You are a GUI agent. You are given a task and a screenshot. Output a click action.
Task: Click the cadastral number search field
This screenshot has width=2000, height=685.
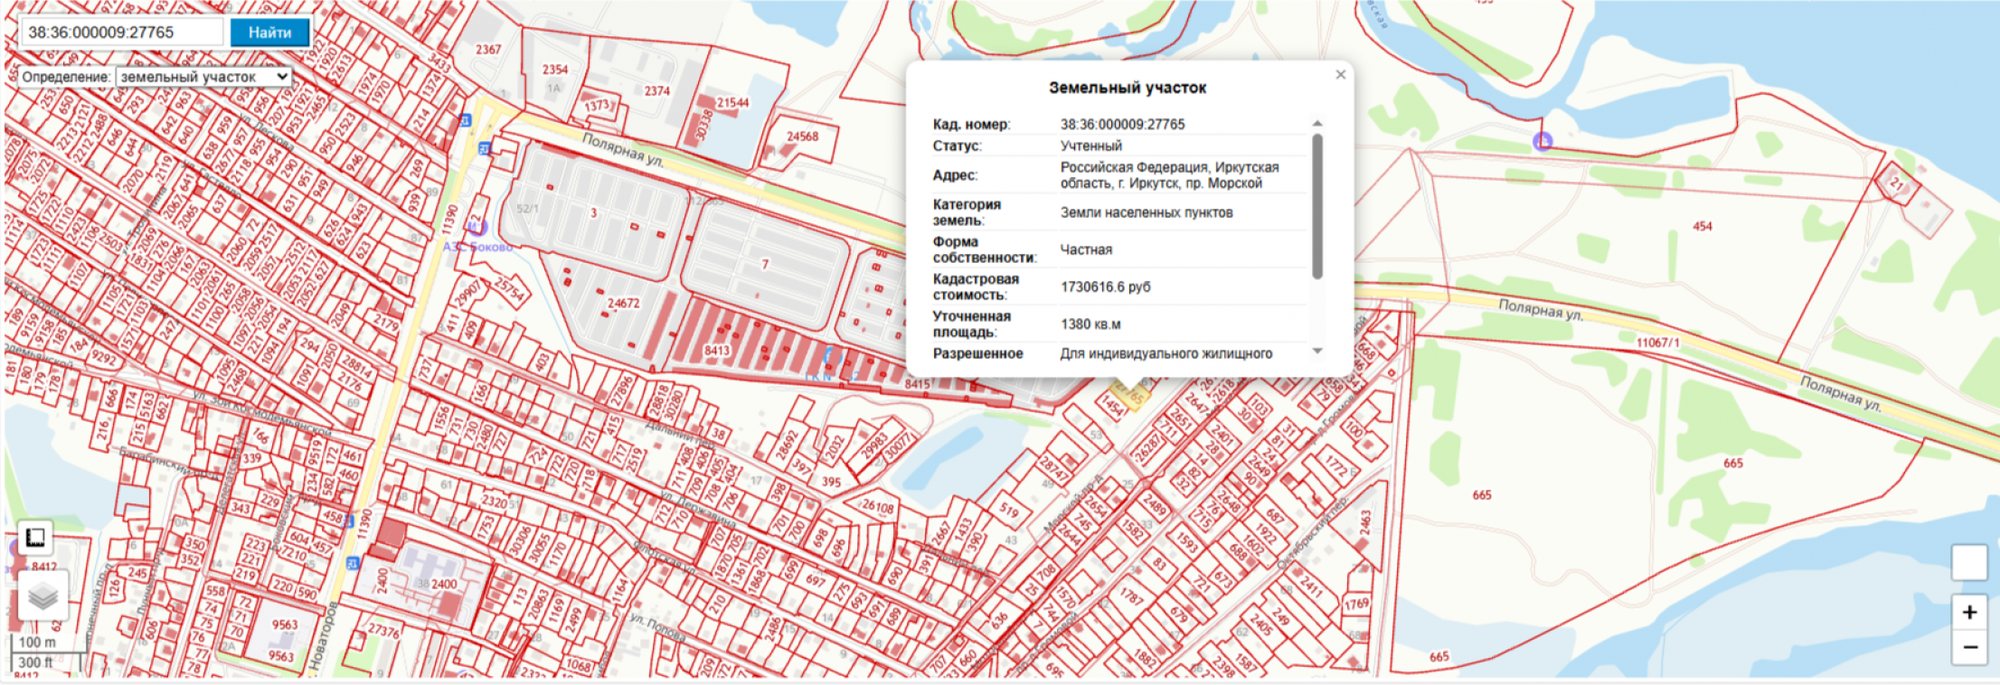tap(122, 32)
